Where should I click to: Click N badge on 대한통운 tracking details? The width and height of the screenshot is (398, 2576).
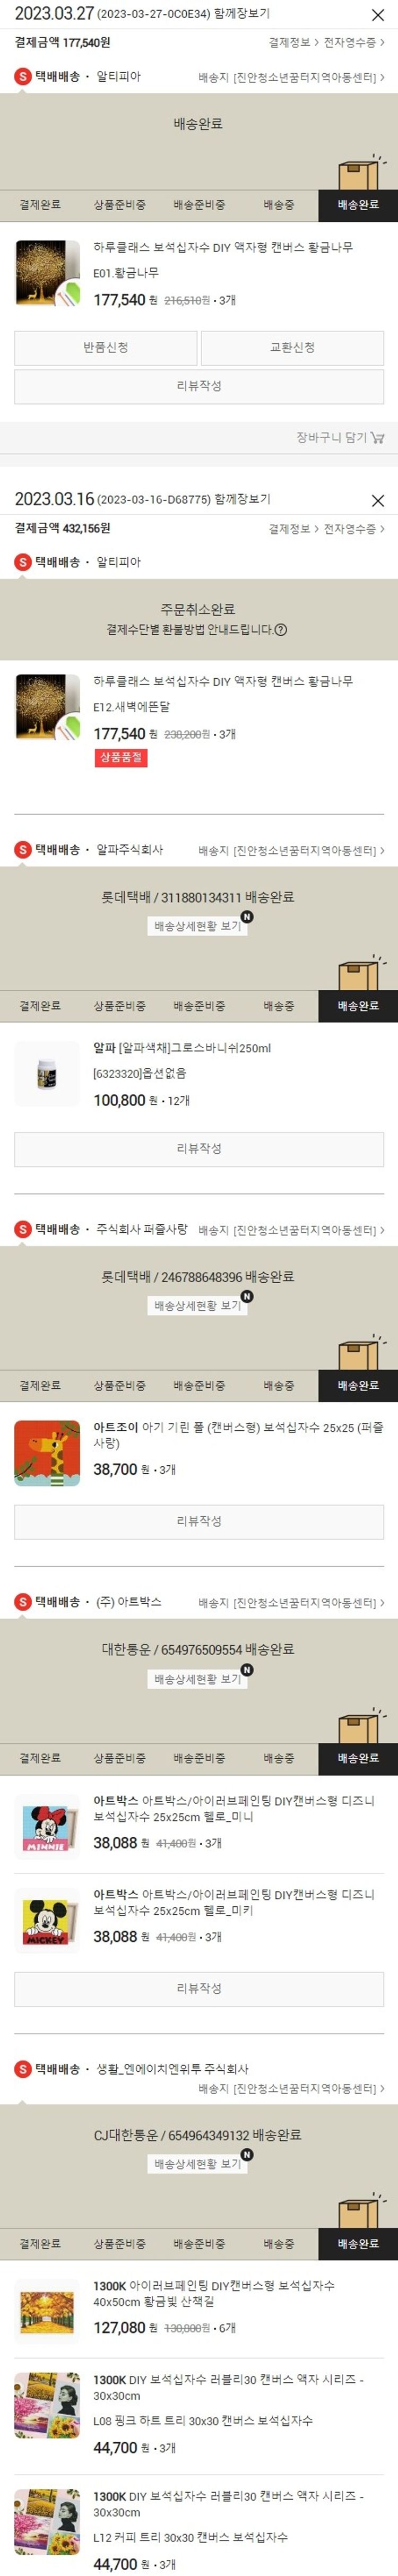(247, 1670)
